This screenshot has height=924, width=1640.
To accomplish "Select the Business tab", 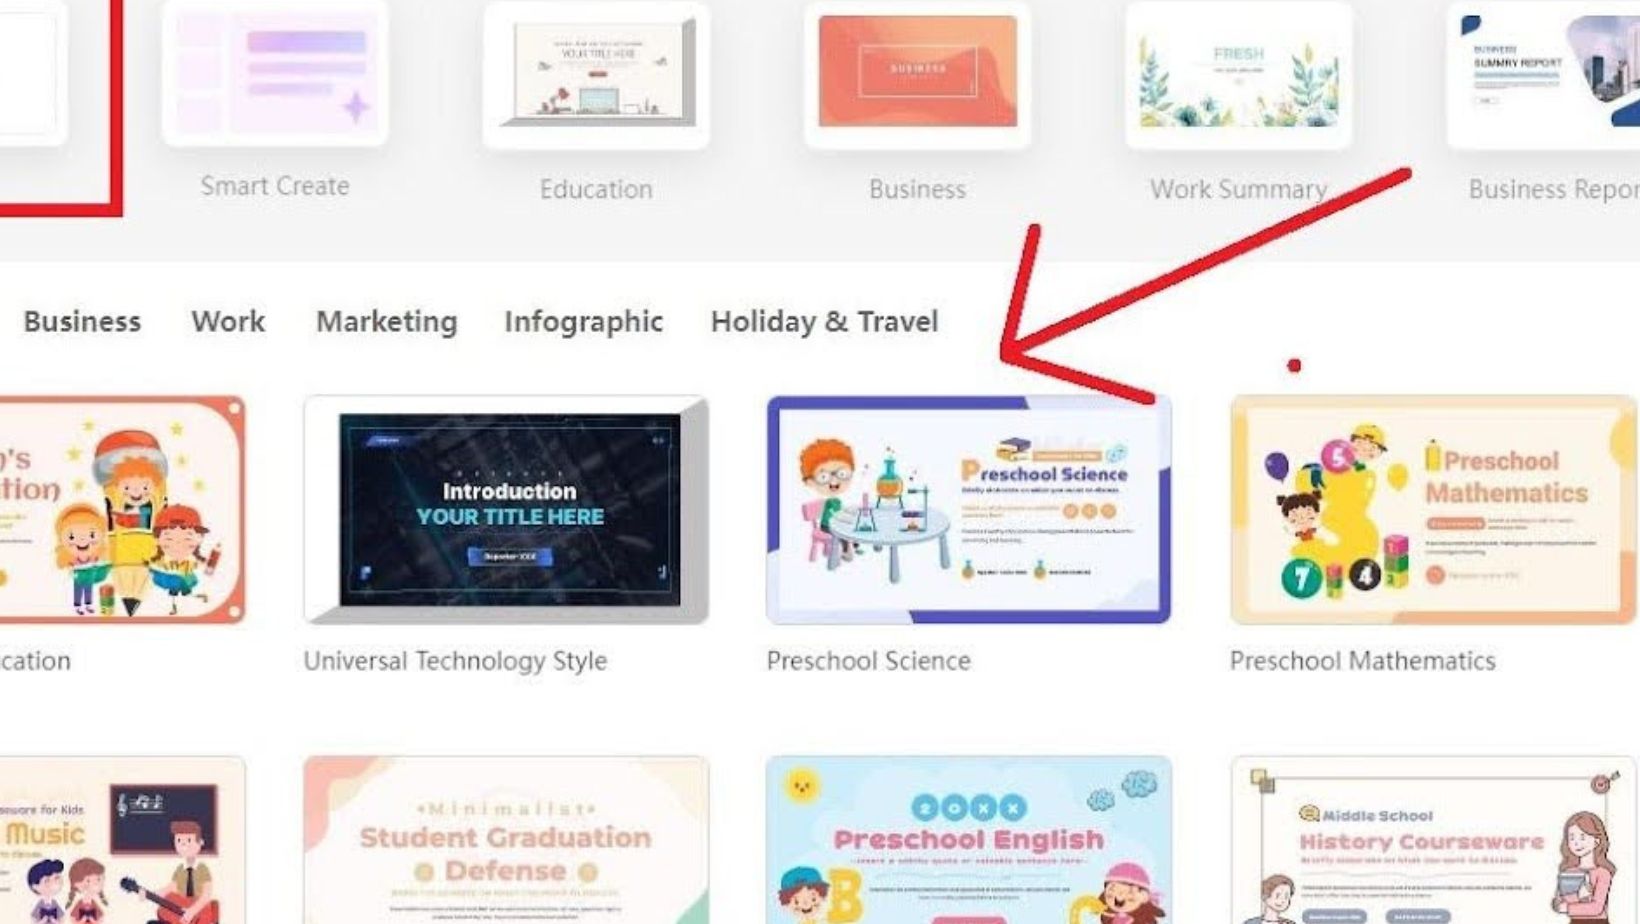I will (82, 322).
